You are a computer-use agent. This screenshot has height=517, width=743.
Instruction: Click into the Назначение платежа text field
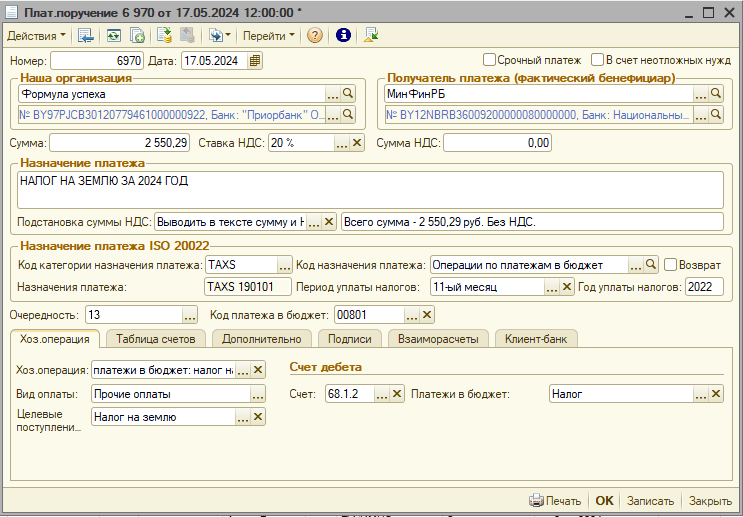370,189
